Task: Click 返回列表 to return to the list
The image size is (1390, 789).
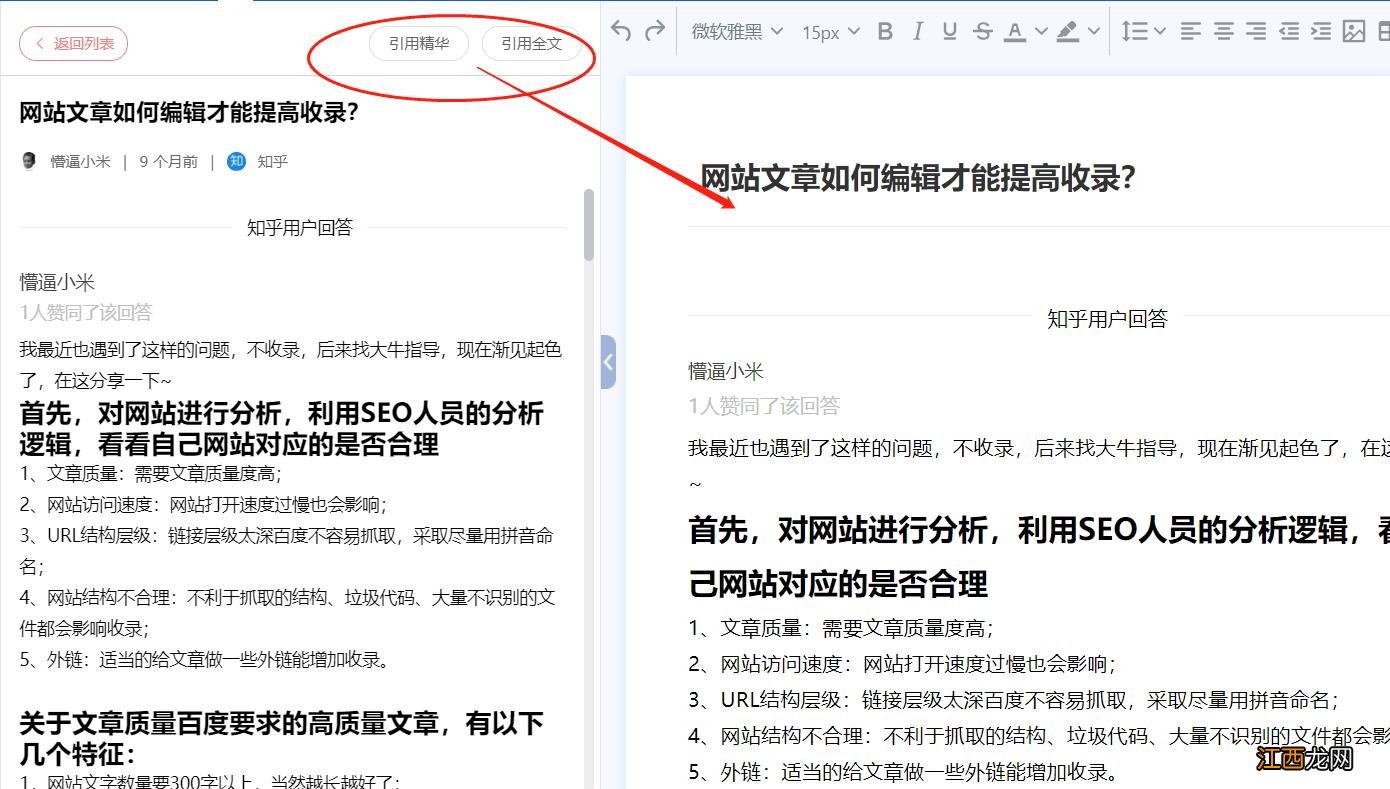Action: click(73, 43)
